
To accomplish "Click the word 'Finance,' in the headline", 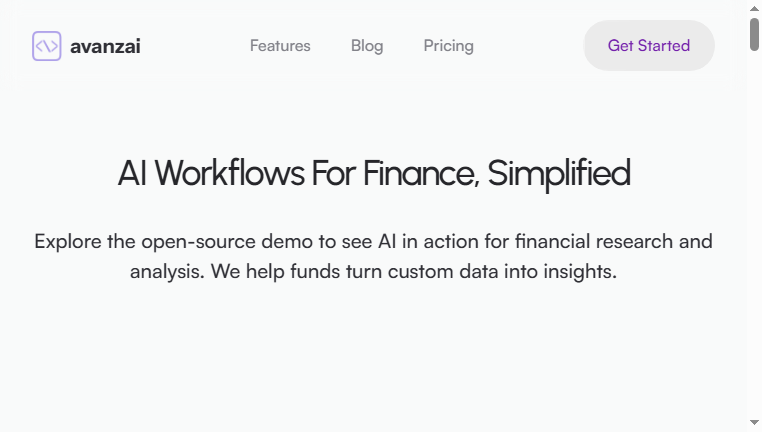I will (421, 173).
